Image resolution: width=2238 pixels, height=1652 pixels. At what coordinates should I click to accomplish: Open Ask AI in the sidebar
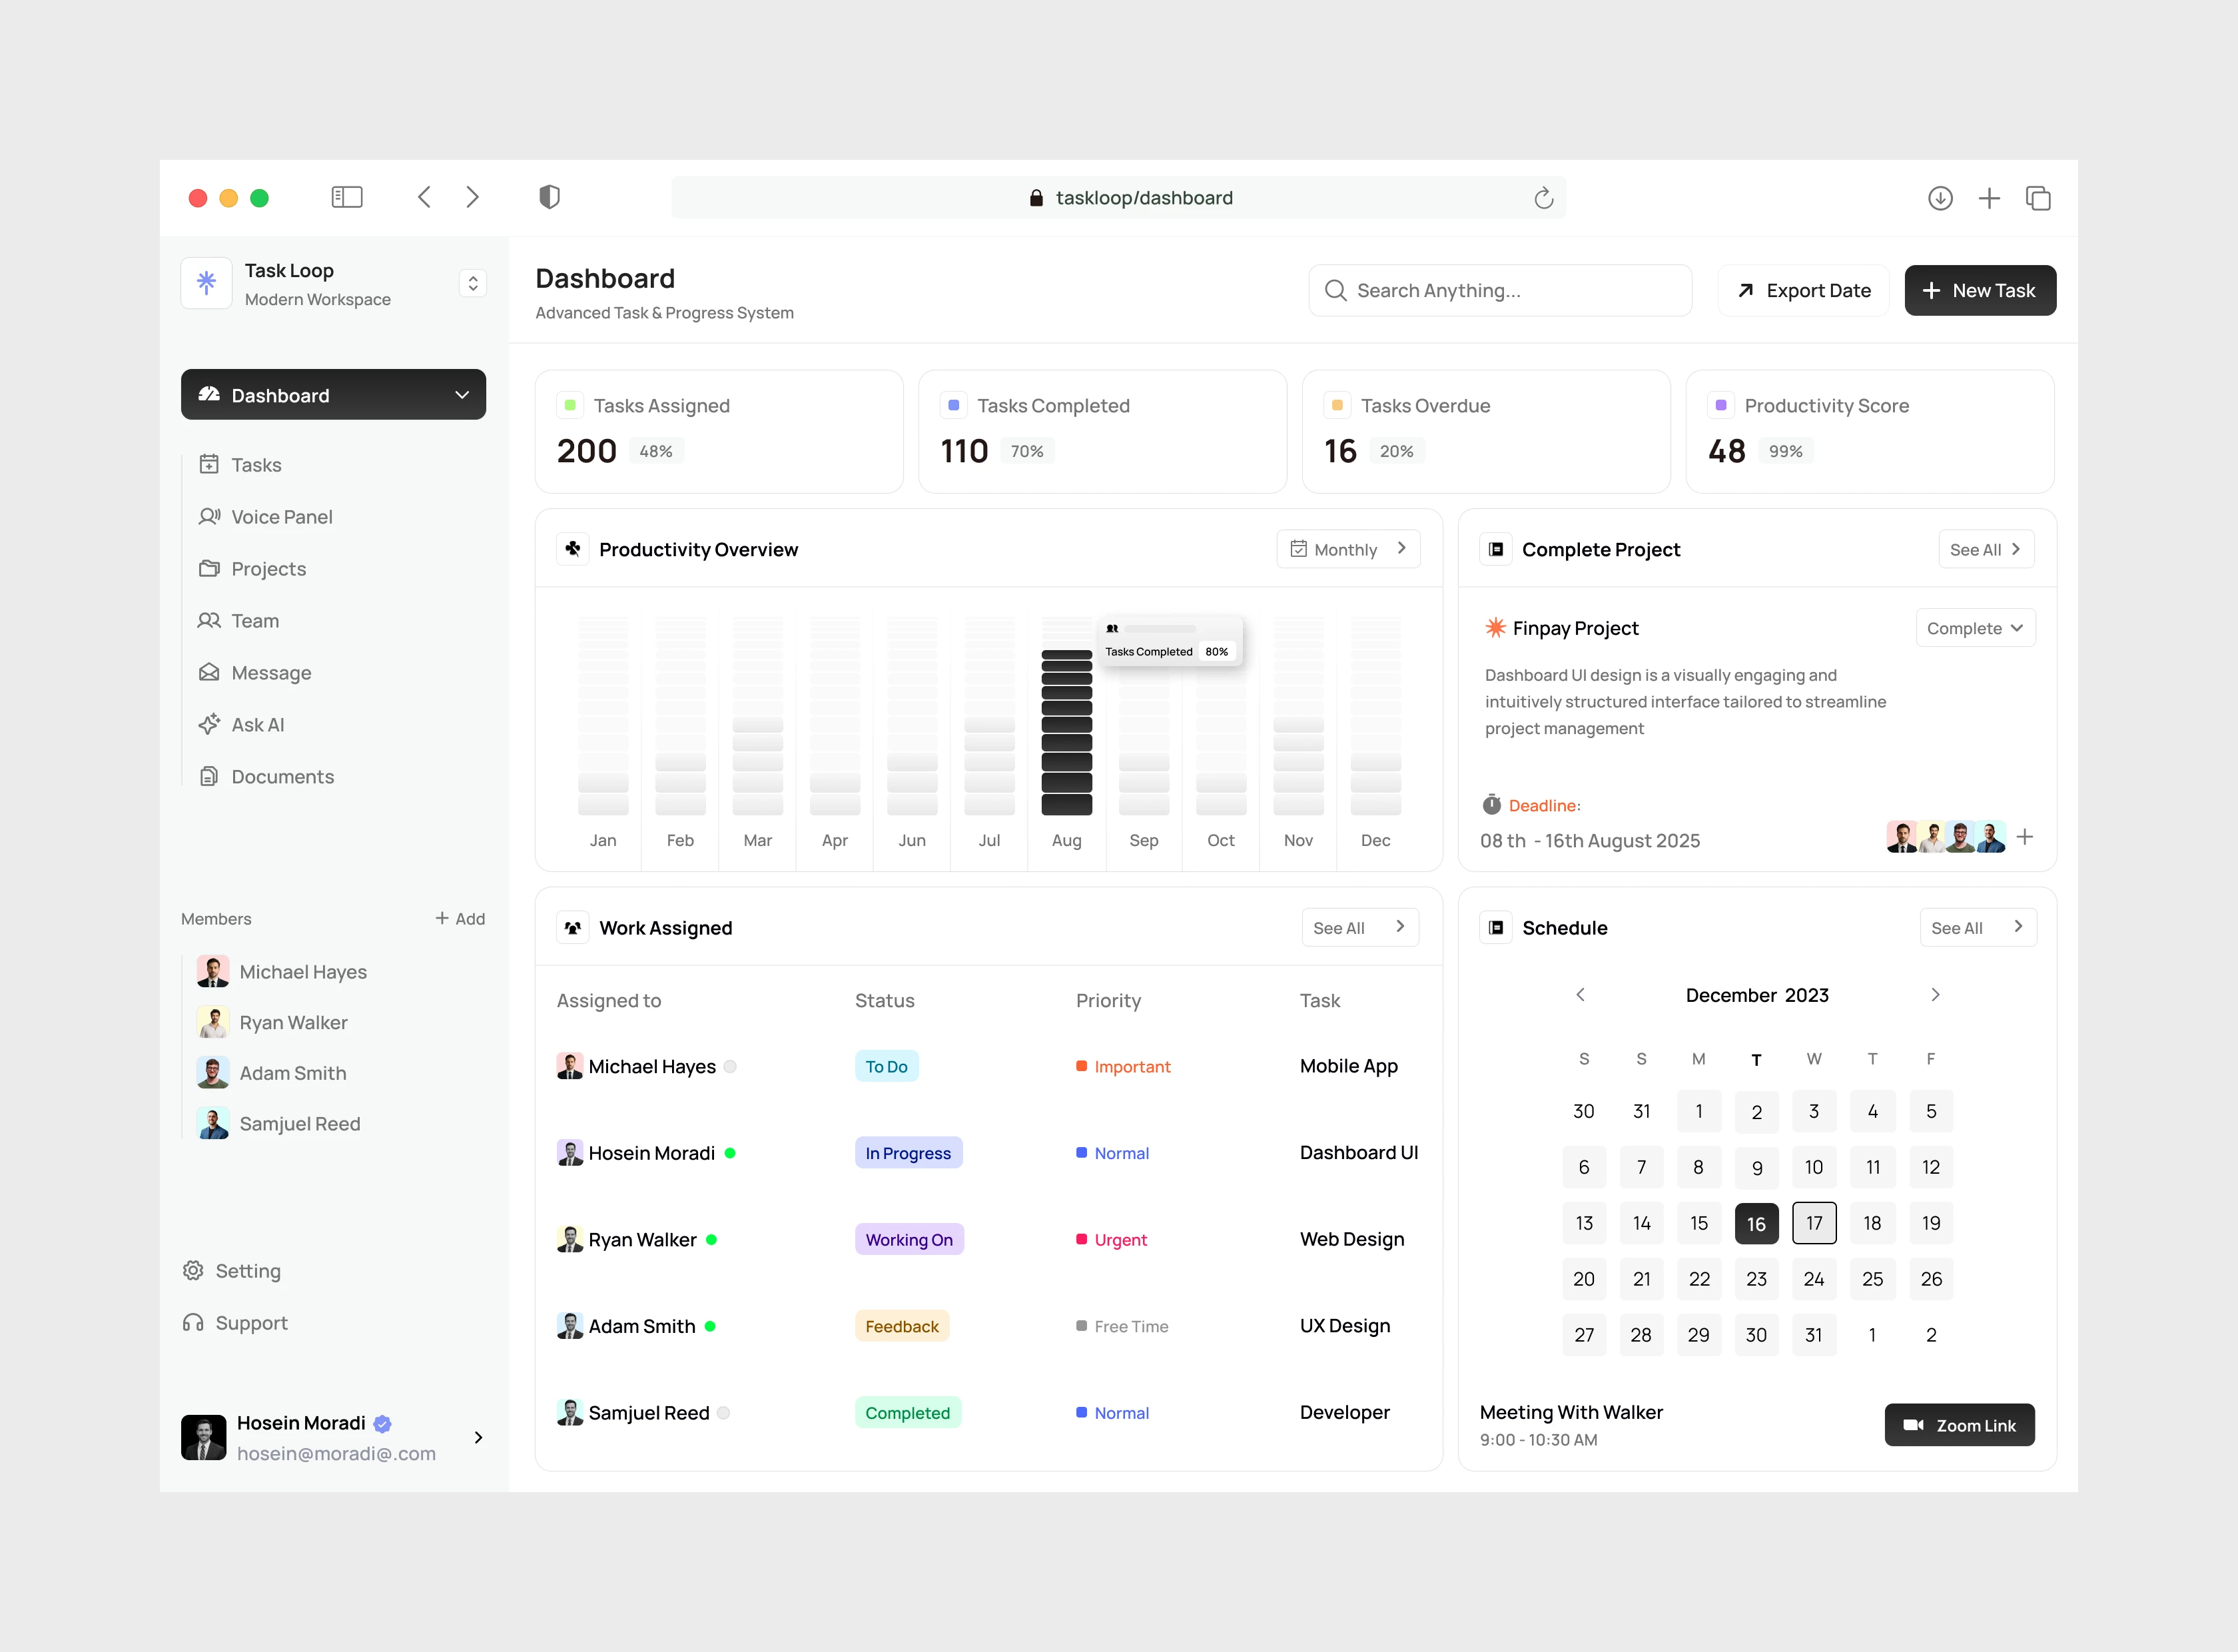pos(257,725)
